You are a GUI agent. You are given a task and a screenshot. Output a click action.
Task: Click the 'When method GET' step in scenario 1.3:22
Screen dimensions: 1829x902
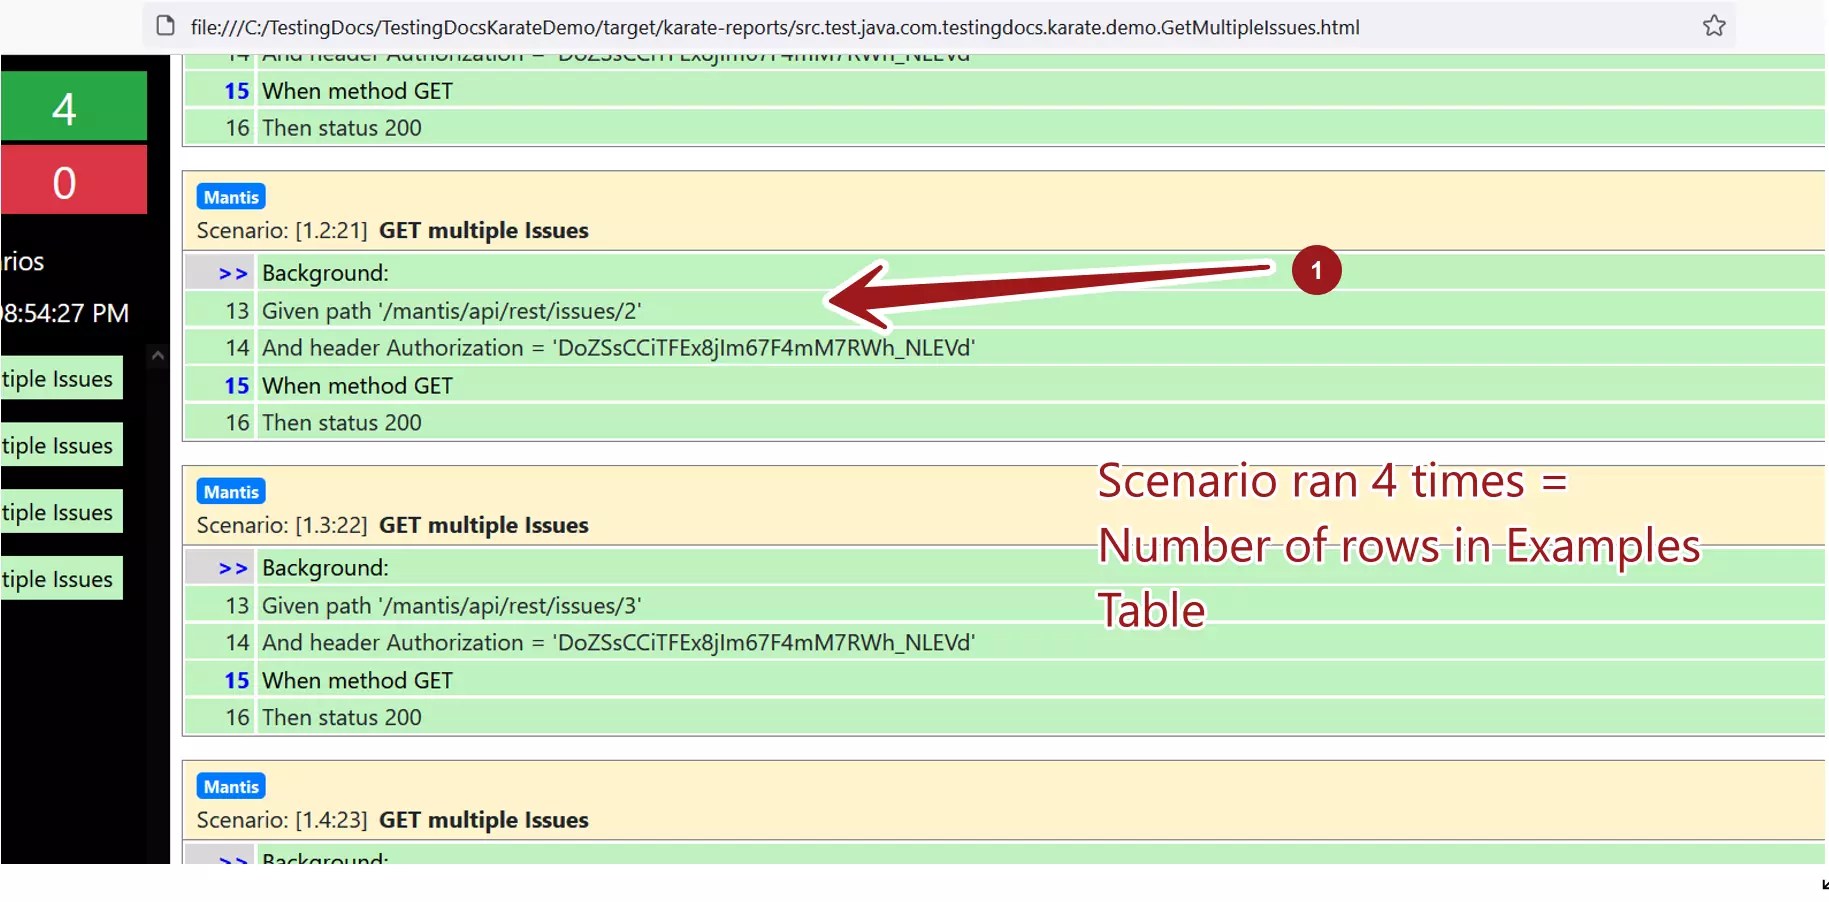tap(357, 680)
